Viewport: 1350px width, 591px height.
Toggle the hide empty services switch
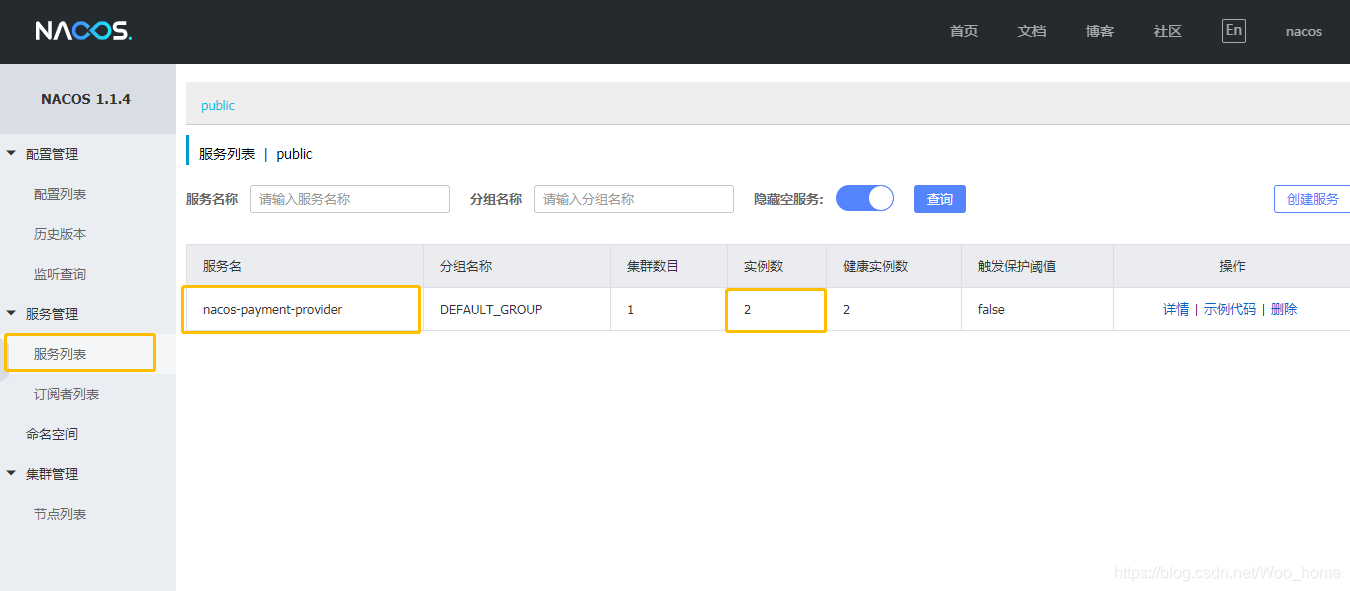(x=865, y=198)
